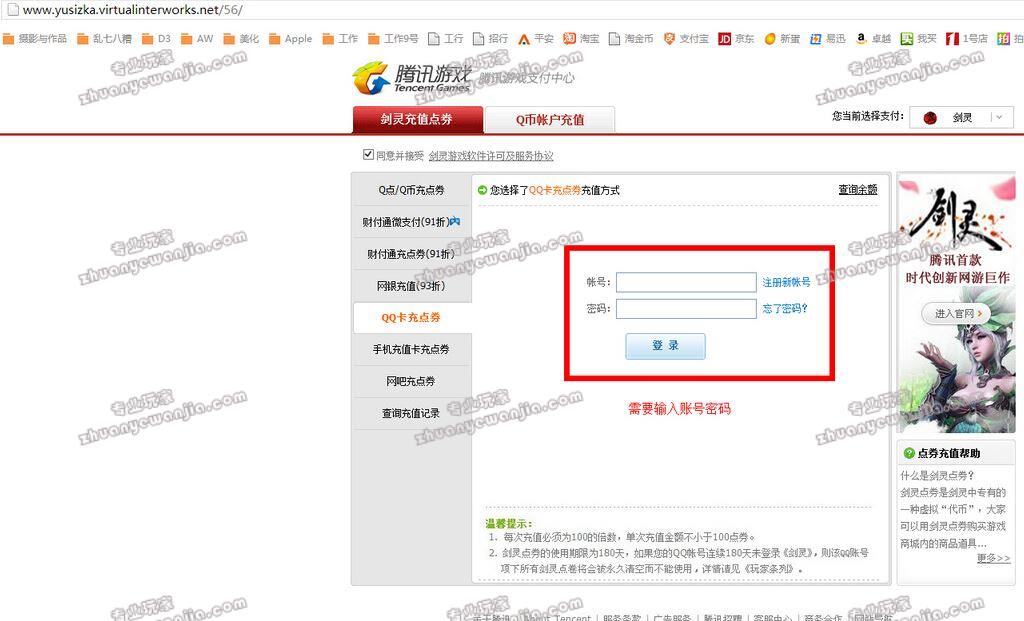Open the 招行 bookmark

tap(490, 39)
